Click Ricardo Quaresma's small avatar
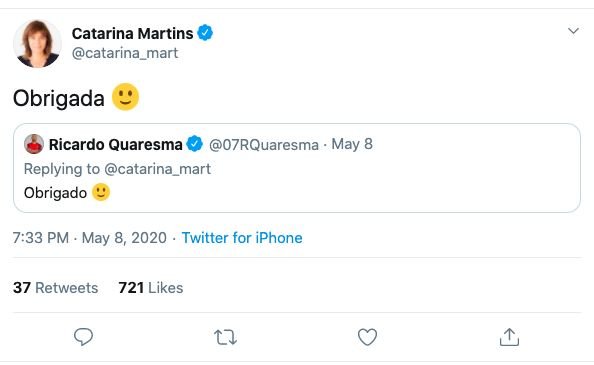Screen dimensions: 594x365 pos(33,144)
